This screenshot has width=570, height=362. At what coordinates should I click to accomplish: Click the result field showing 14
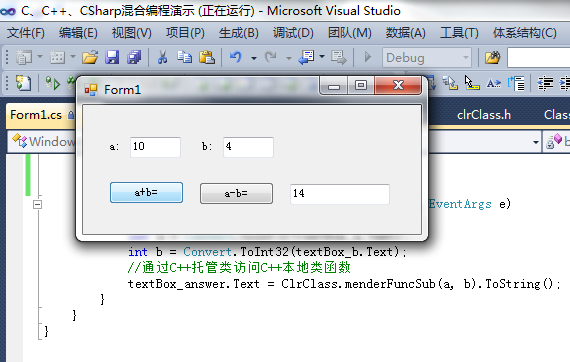click(340, 194)
